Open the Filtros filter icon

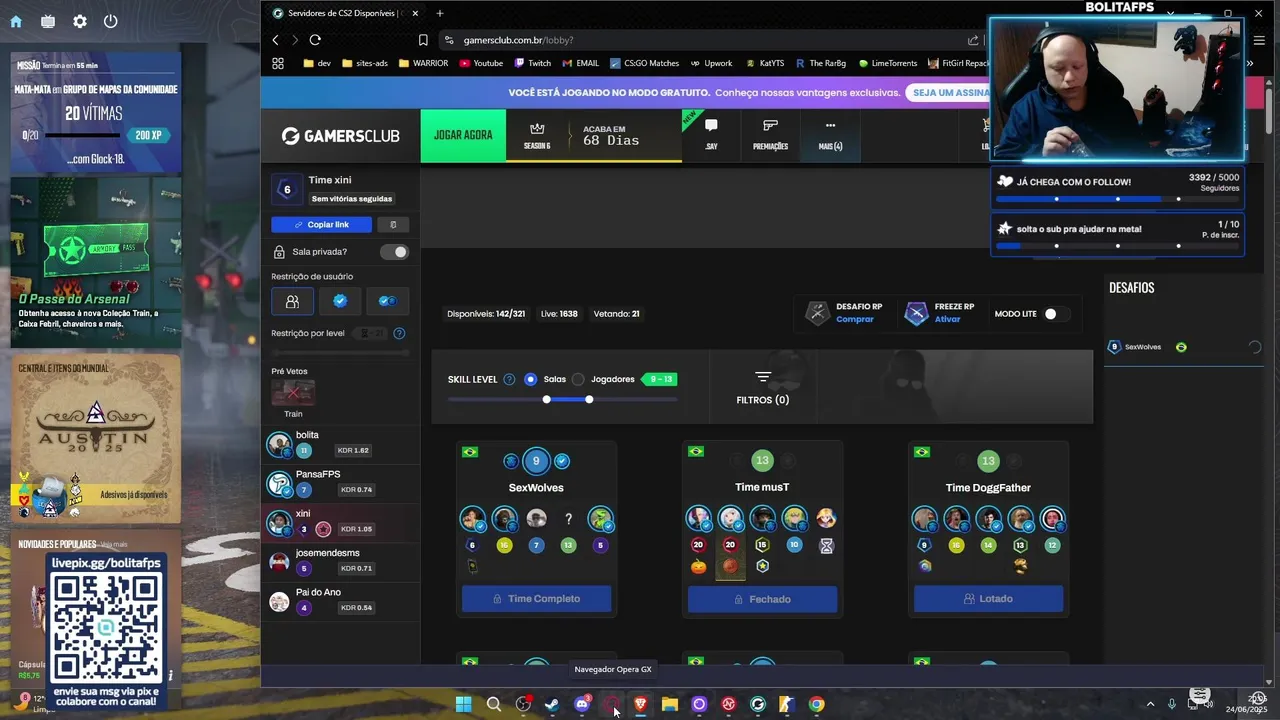(763, 378)
